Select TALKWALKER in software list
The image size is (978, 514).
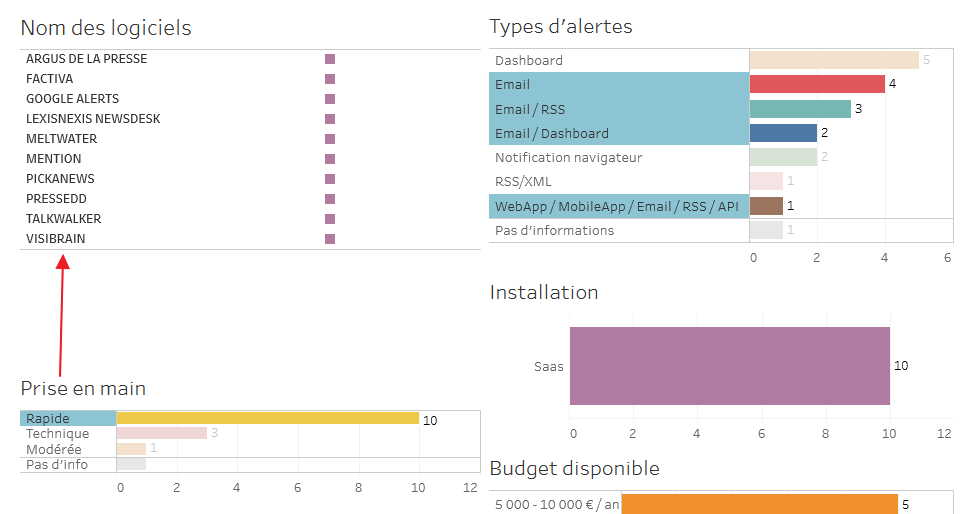[x=63, y=218]
